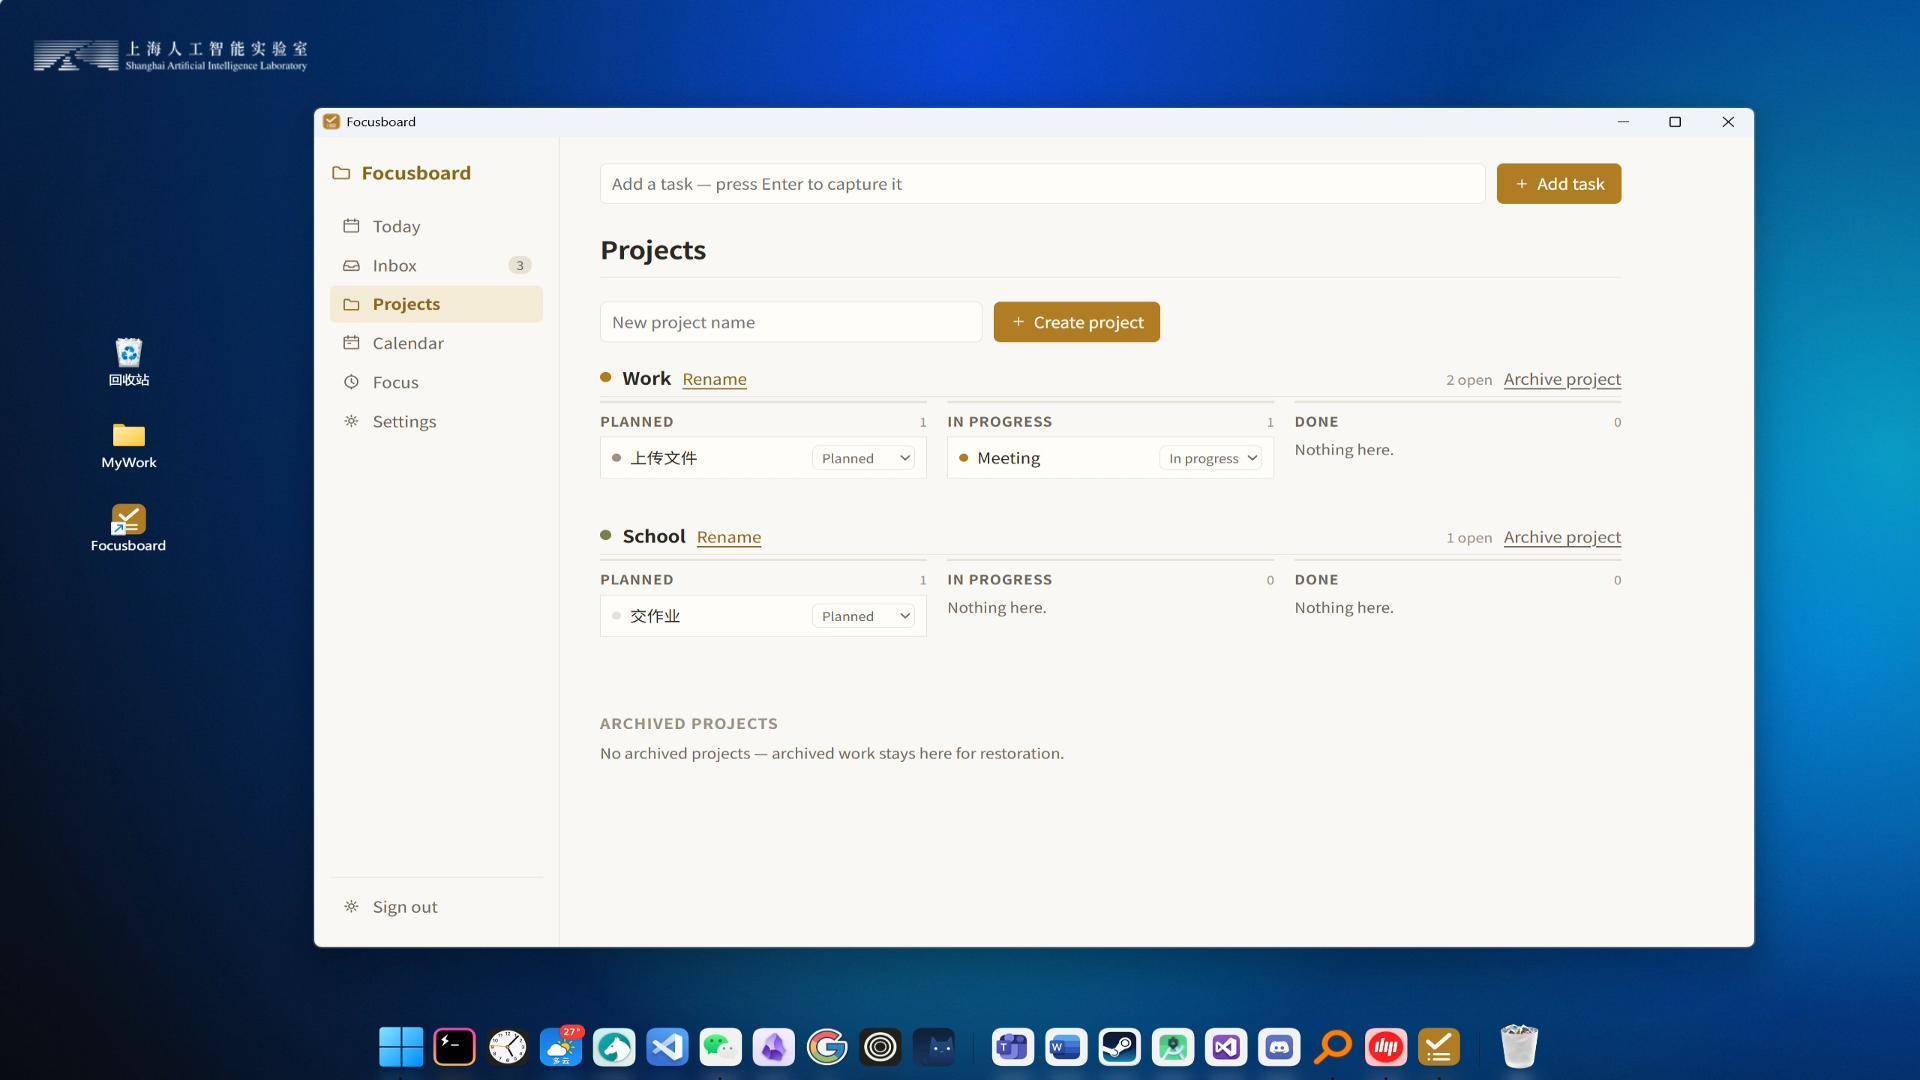Image resolution: width=1920 pixels, height=1080 pixels.
Task: Focus the Add a task input field
Action: (x=1042, y=184)
